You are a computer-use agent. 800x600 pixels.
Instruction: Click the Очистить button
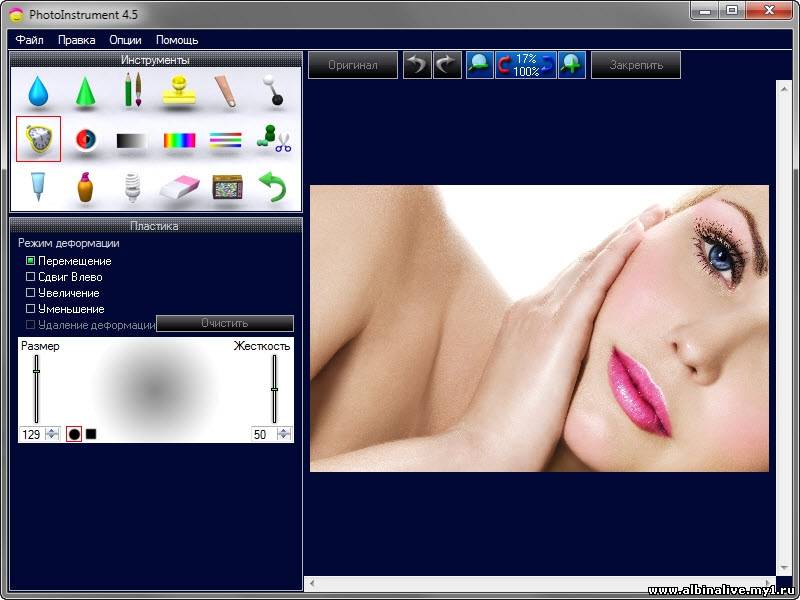click(225, 323)
